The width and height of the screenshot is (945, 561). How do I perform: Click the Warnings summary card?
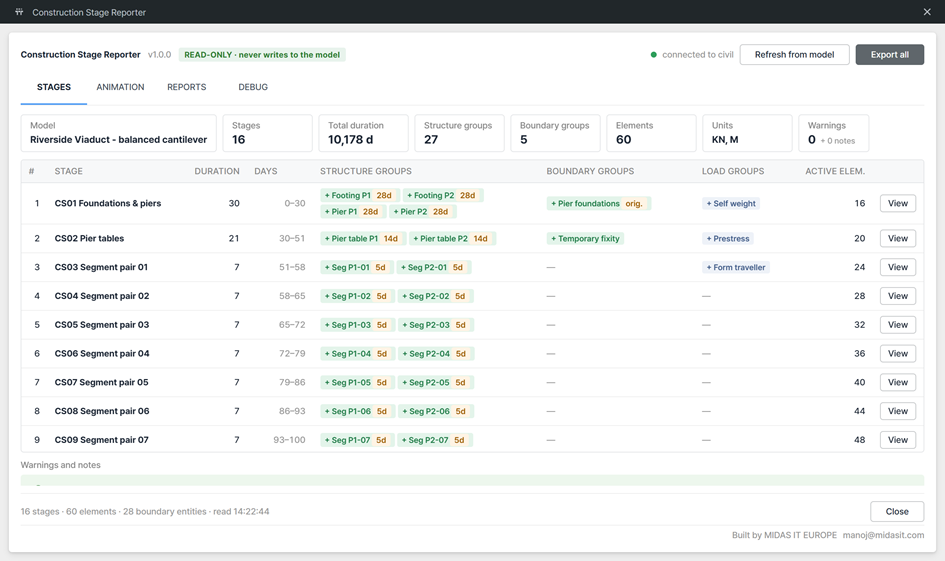coord(834,133)
